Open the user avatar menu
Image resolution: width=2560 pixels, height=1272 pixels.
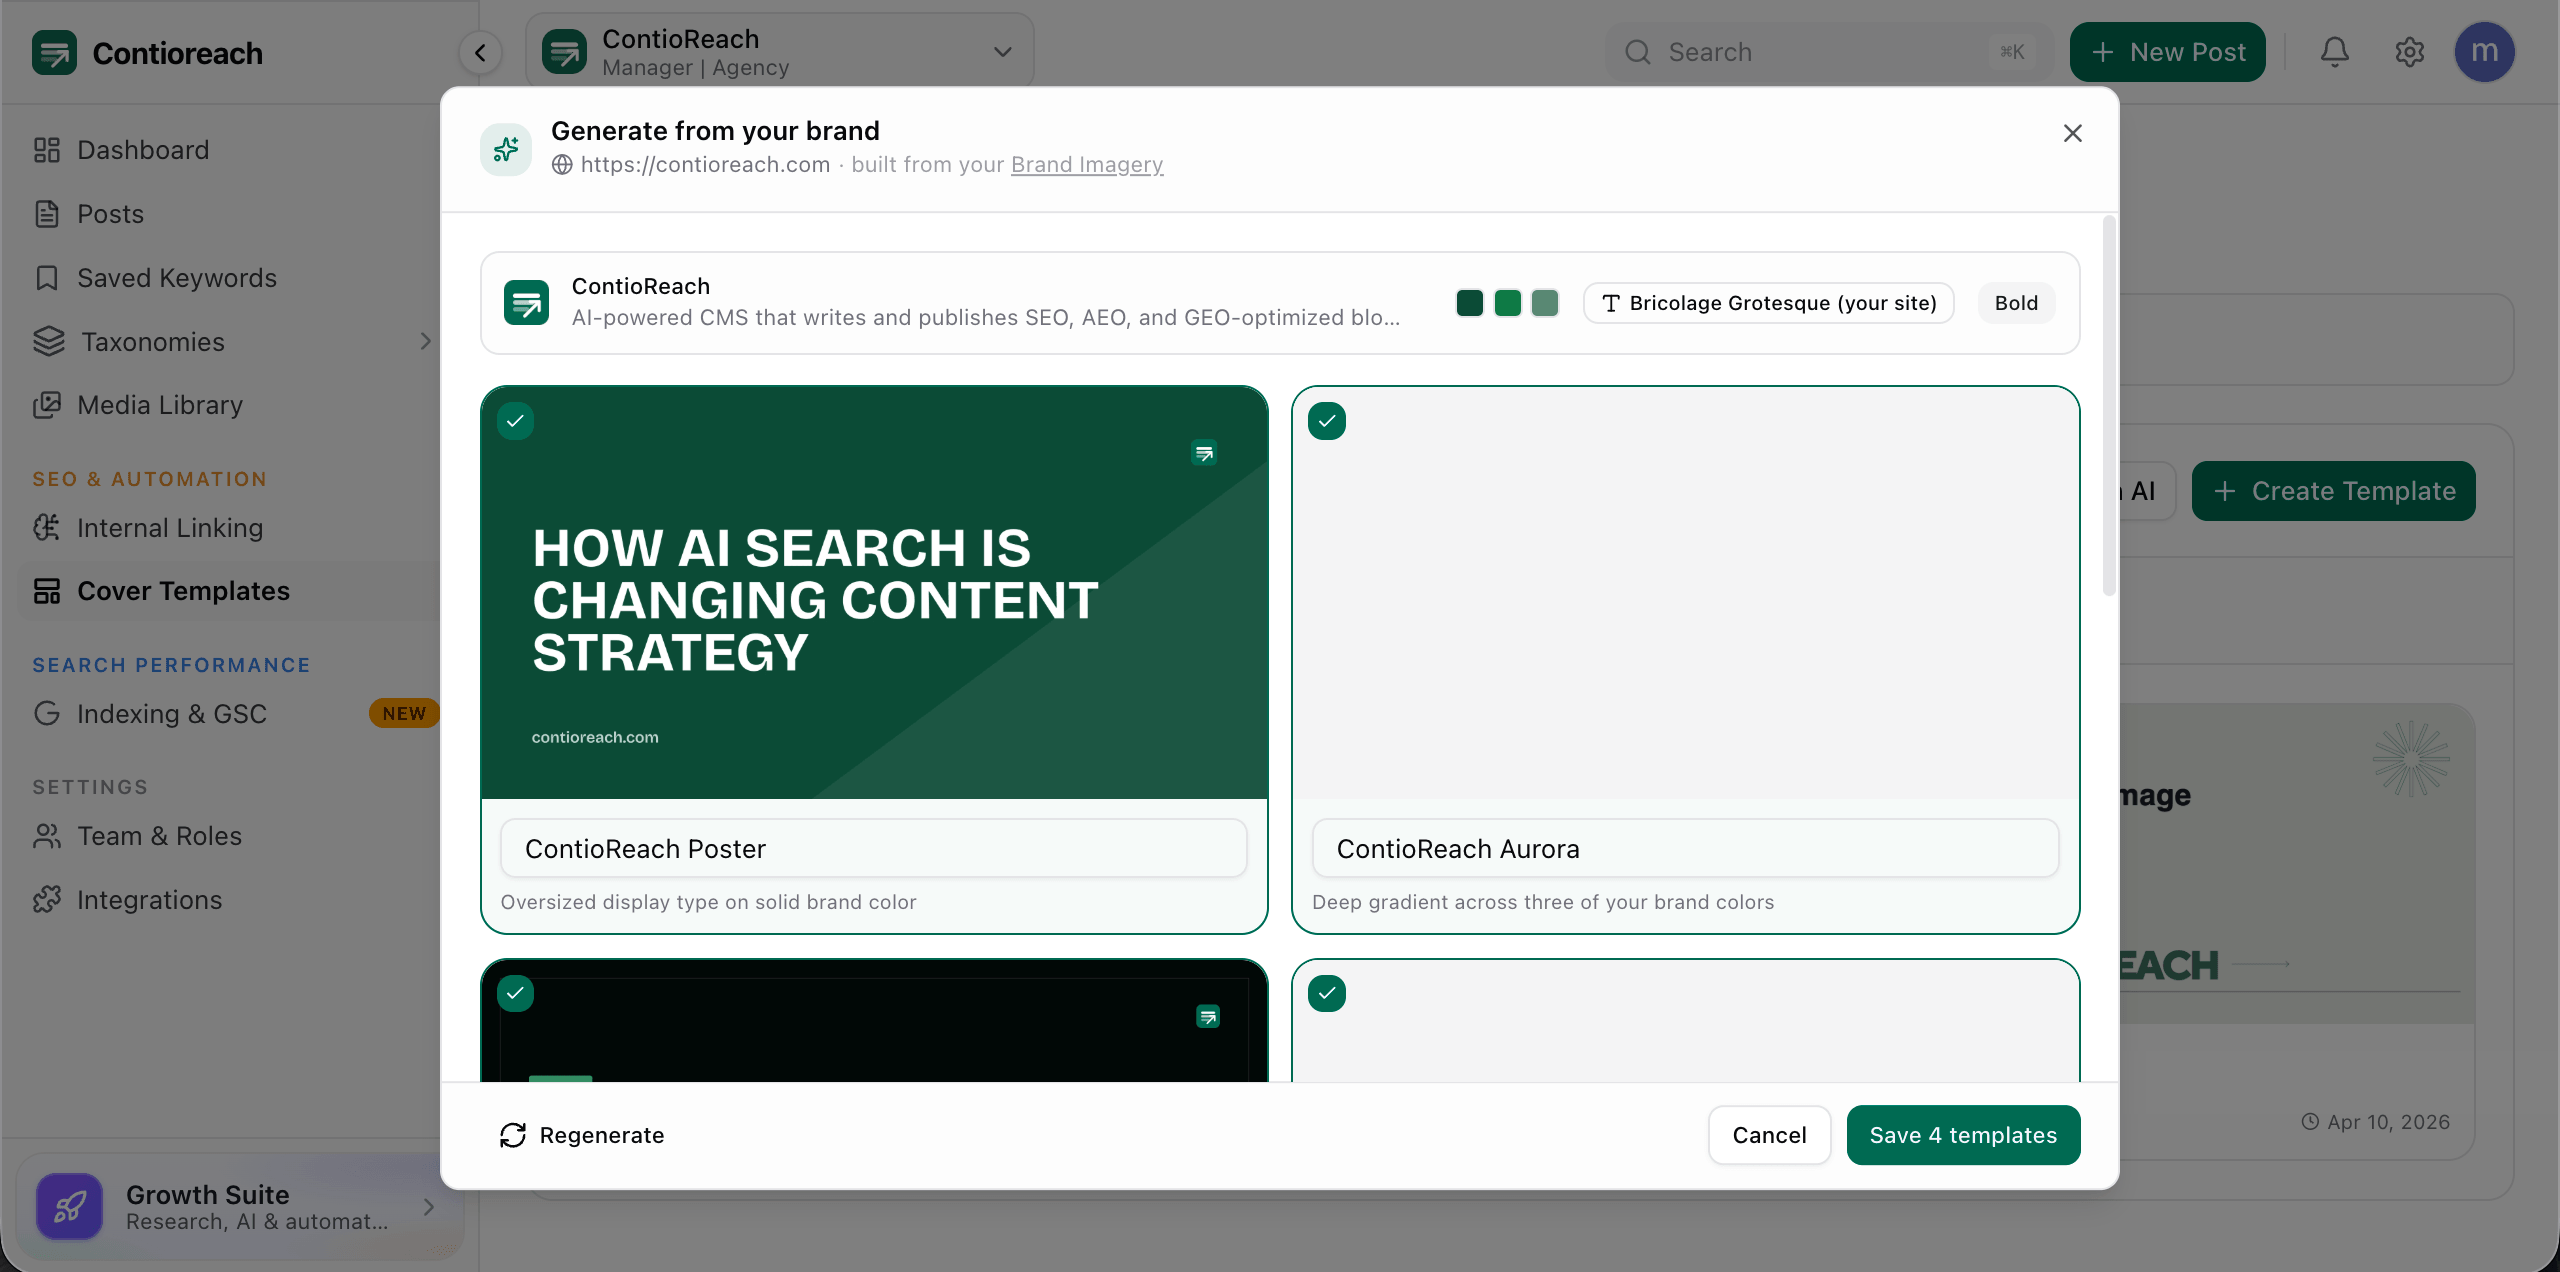click(2484, 52)
